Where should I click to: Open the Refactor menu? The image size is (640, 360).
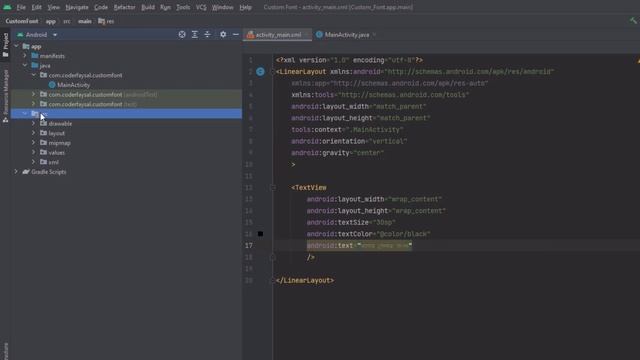tap(124, 7)
